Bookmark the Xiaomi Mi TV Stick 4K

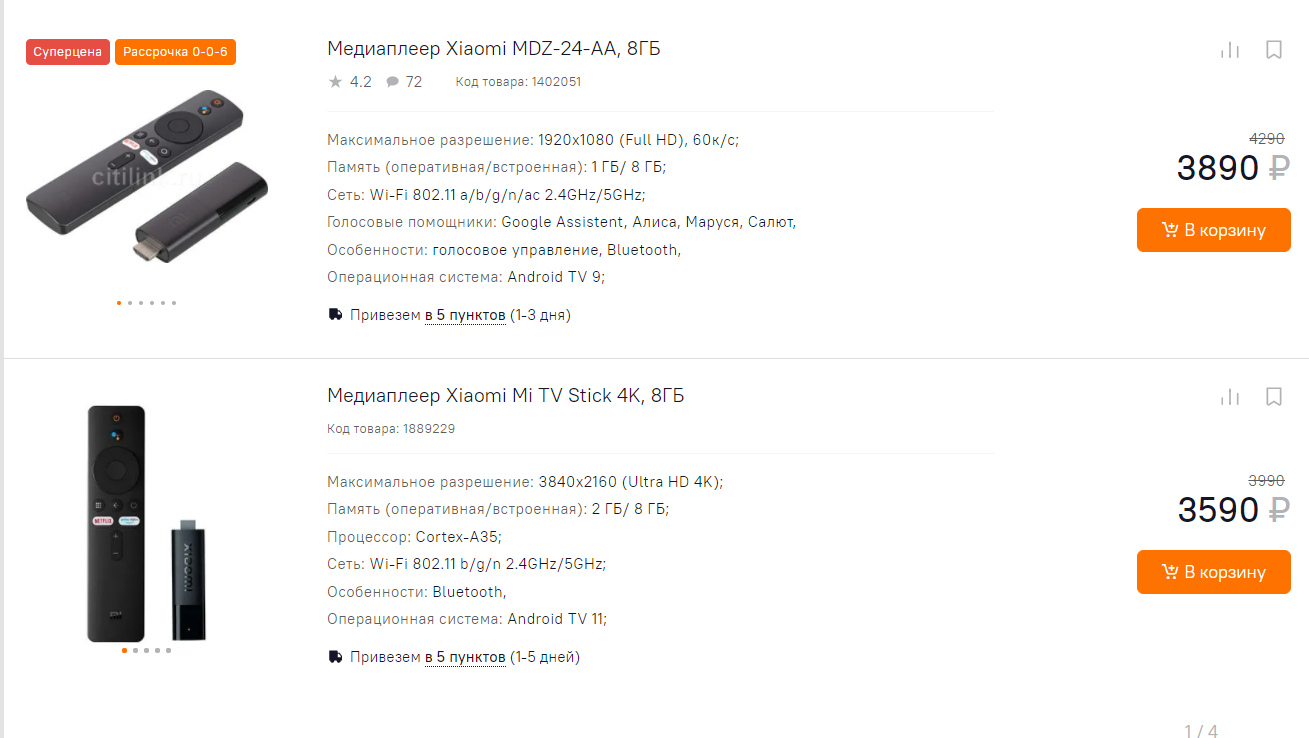(x=1274, y=397)
